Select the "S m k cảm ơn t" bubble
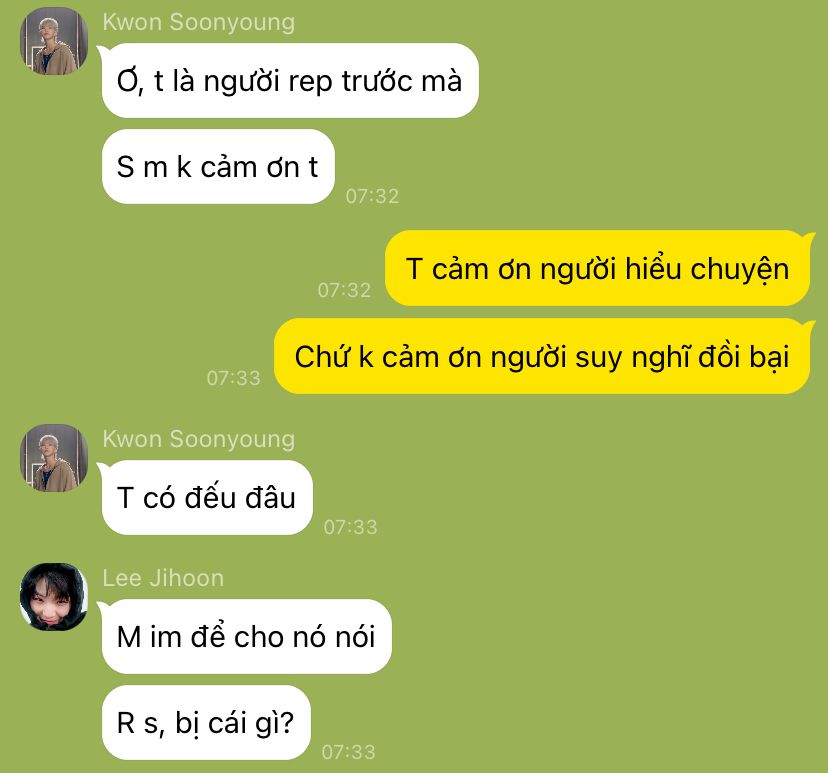 click(x=218, y=167)
